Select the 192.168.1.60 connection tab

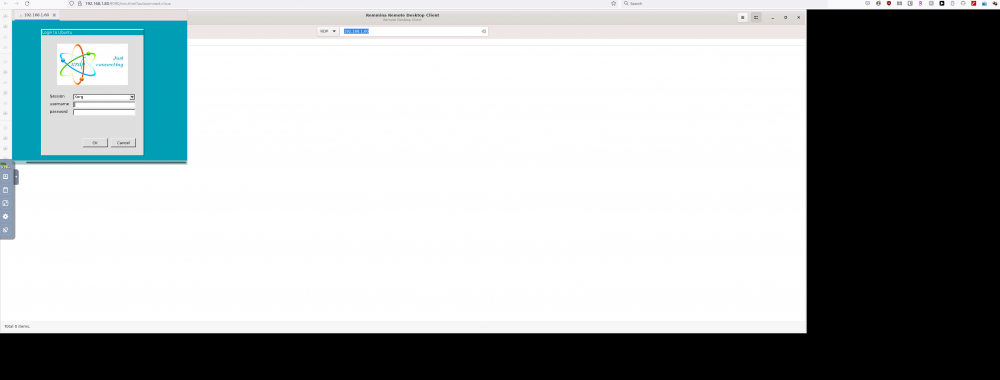(x=36, y=15)
